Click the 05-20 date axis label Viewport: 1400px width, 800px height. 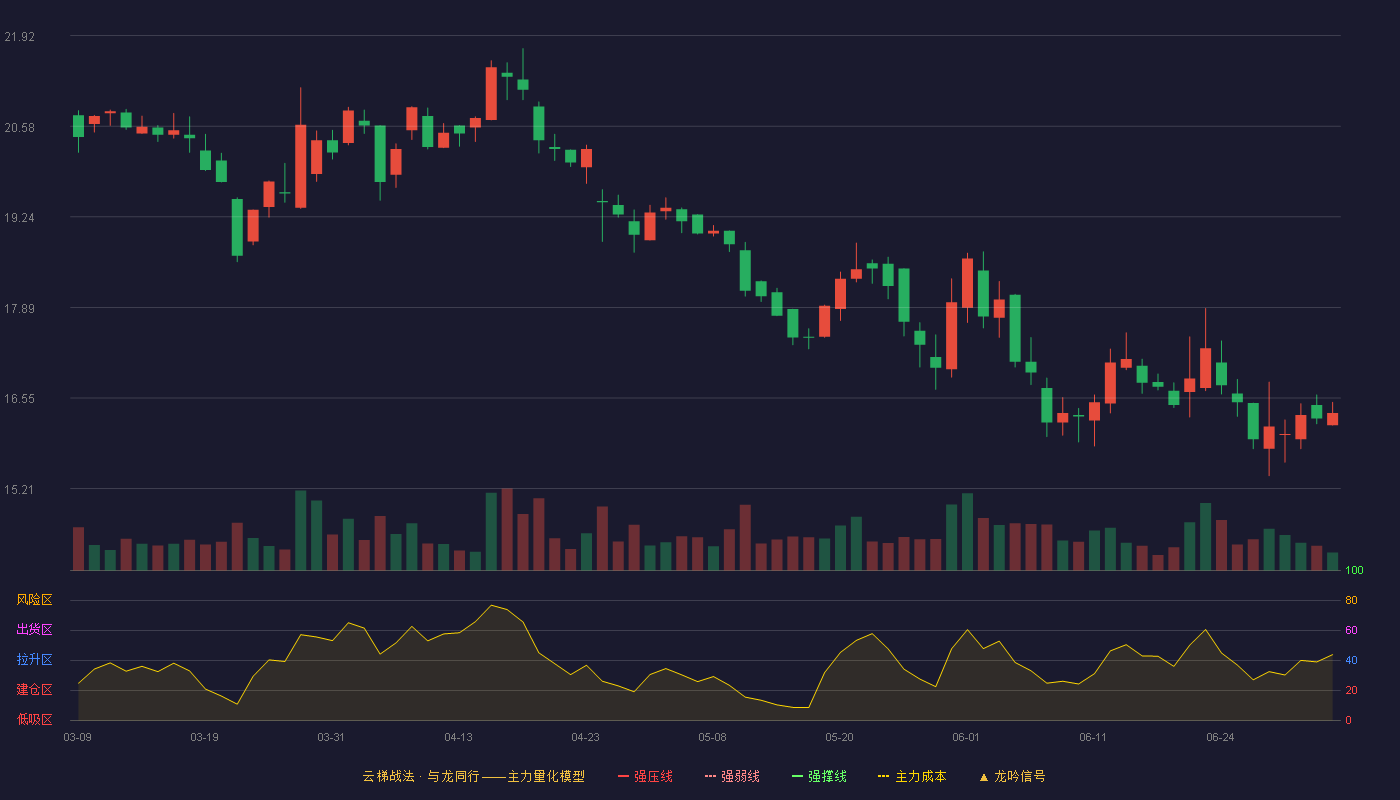[x=840, y=737]
